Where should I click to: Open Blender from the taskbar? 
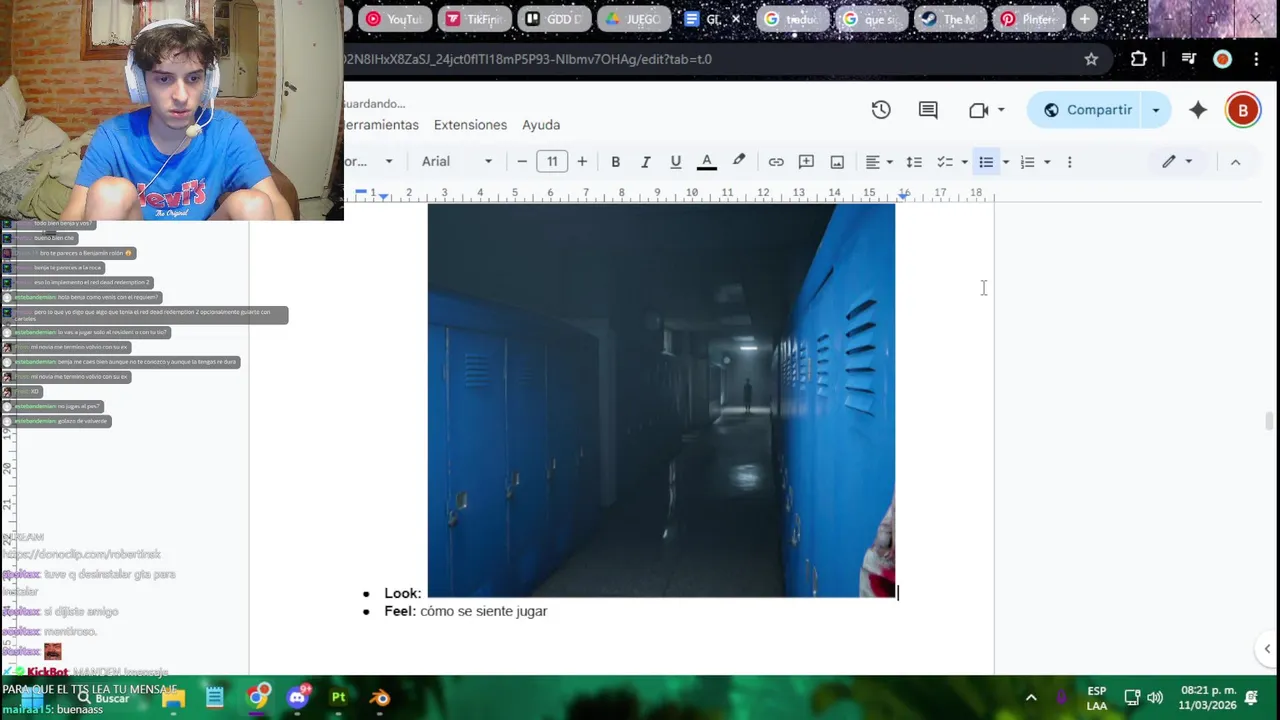click(380, 698)
